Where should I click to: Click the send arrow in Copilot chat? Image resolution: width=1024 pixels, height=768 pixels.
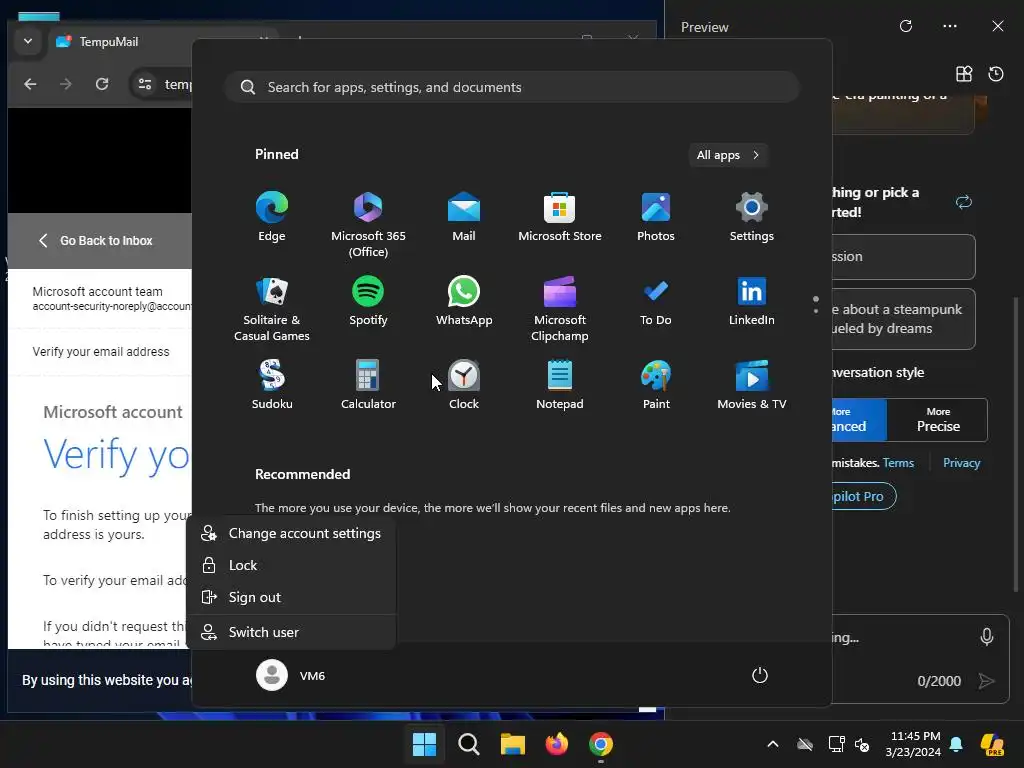(x=986, y=681)
